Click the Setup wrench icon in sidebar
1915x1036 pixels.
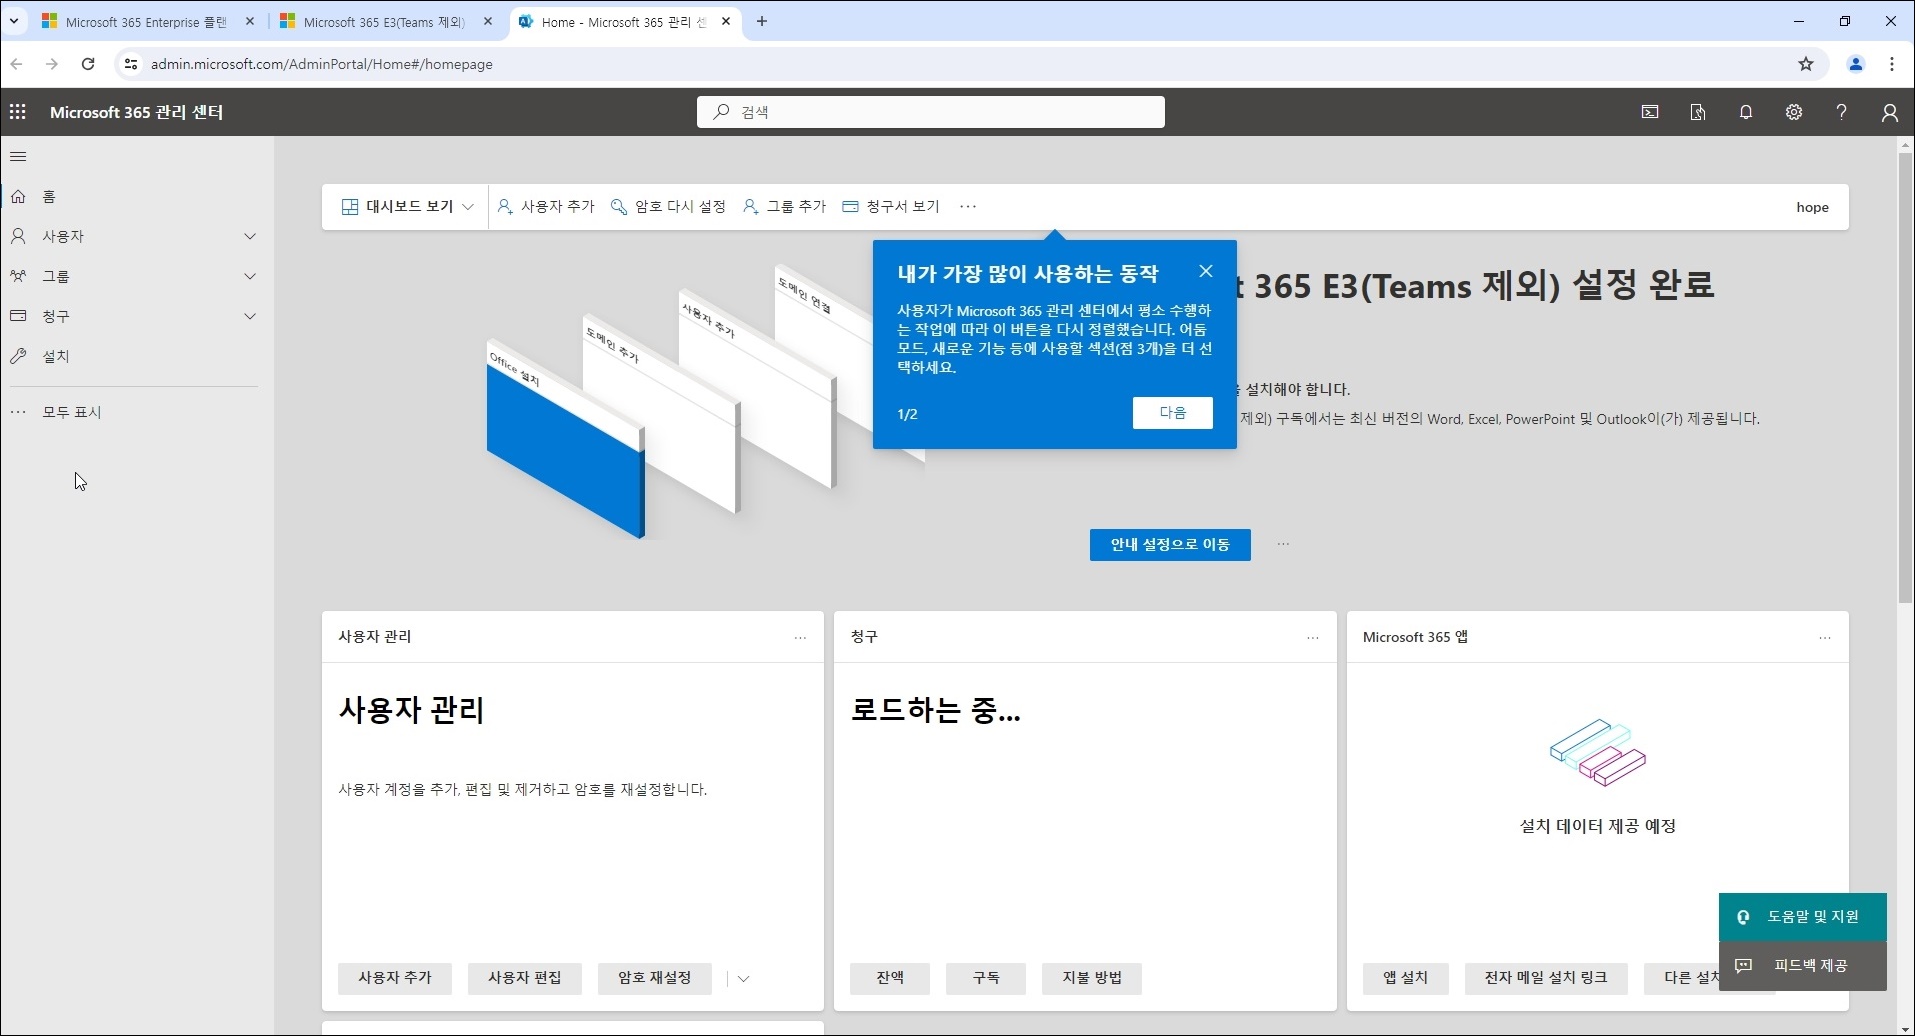click(18, 356)
